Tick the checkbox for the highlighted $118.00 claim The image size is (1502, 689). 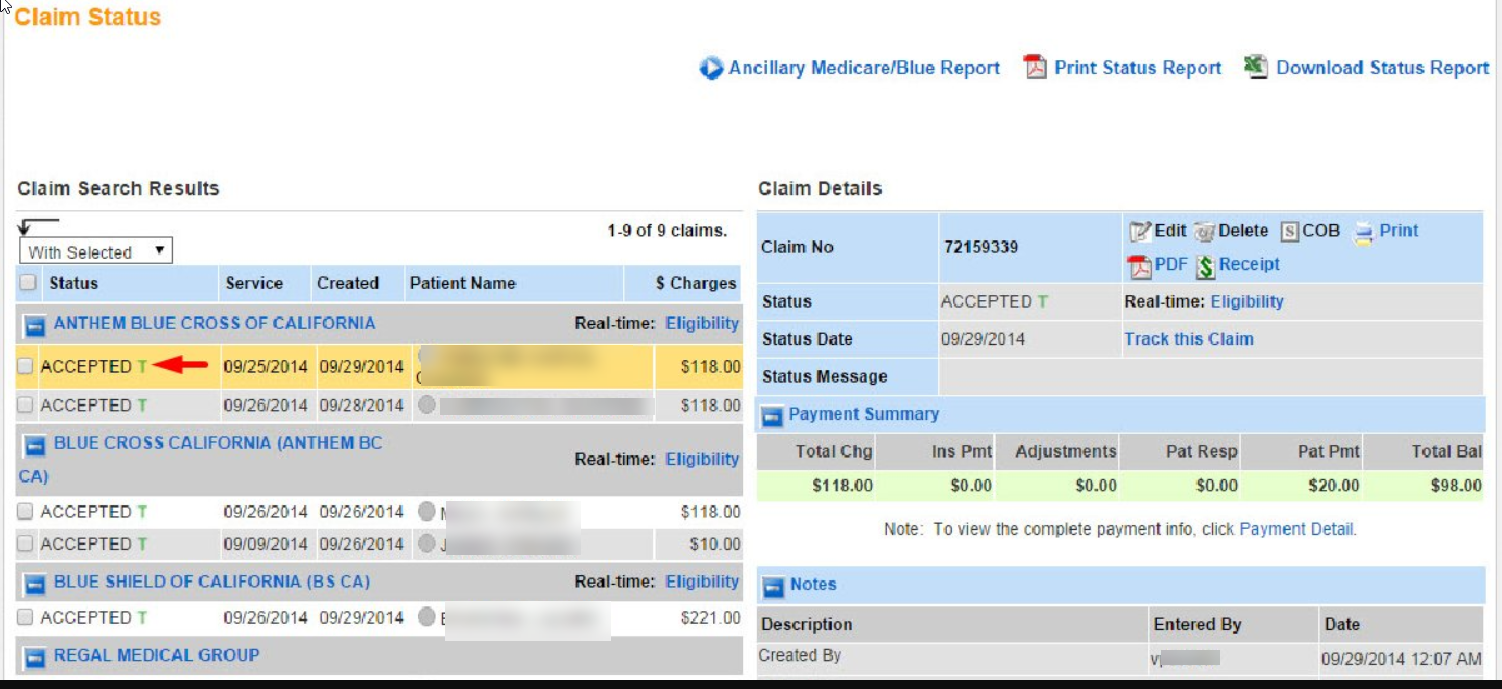pyautogui.click(x=26, y=367)
